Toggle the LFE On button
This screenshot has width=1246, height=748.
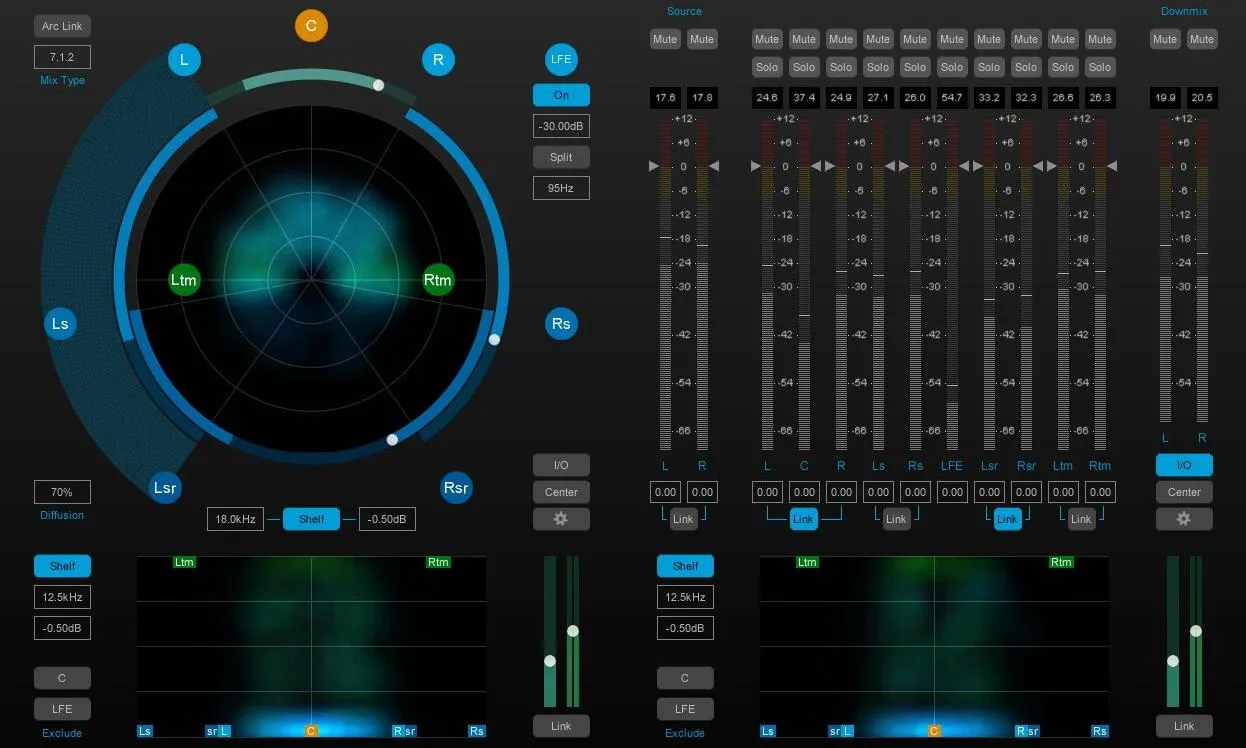coord(561,95)
